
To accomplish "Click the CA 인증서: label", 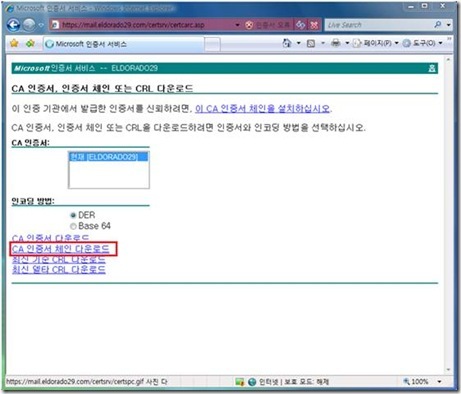I will 30,143.
